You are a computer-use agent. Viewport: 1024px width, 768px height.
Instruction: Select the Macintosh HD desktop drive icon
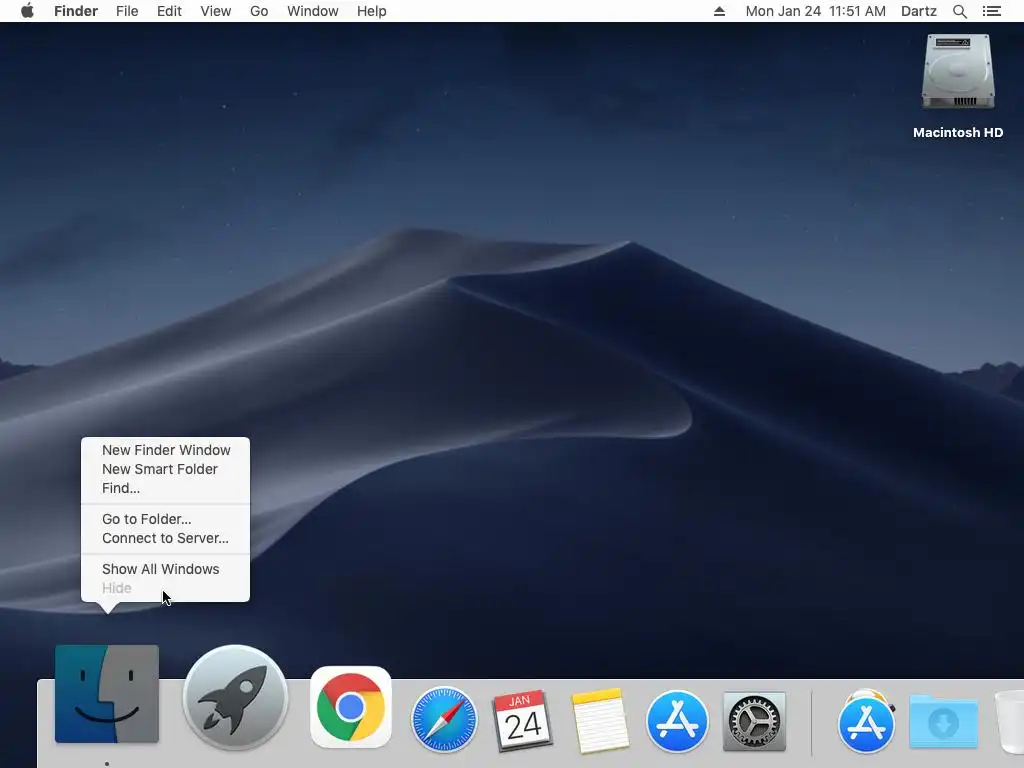[x=958, y=72]
